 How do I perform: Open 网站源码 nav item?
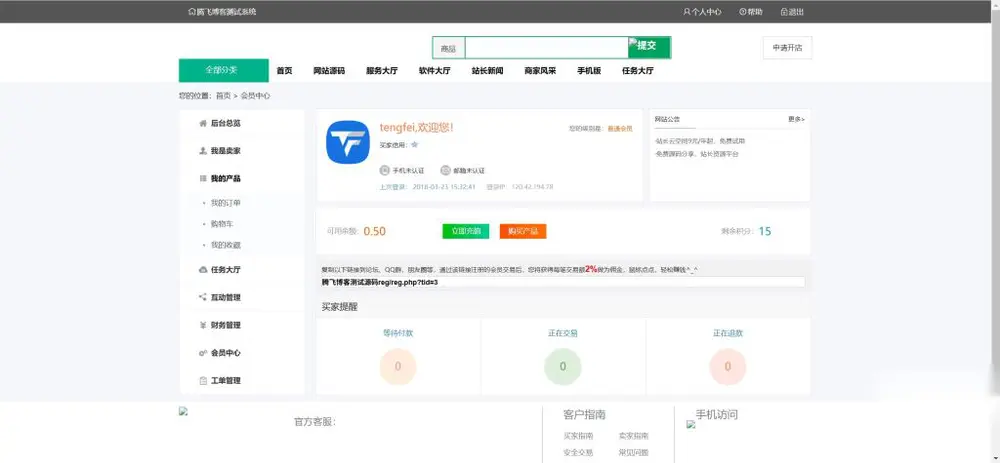click(329, 71)
